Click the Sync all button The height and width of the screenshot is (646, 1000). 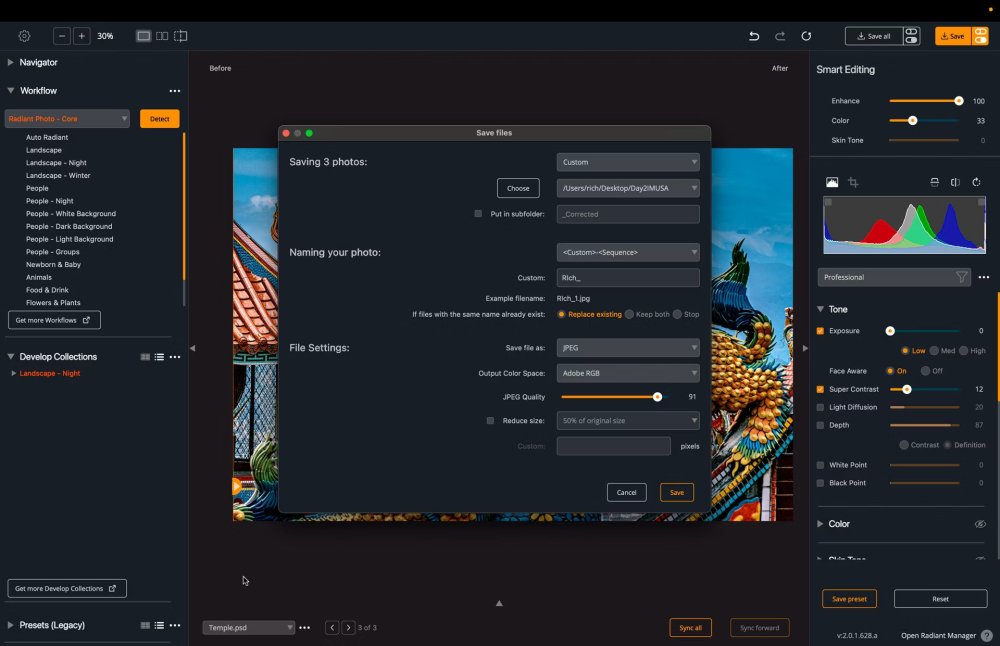[690, 628]
